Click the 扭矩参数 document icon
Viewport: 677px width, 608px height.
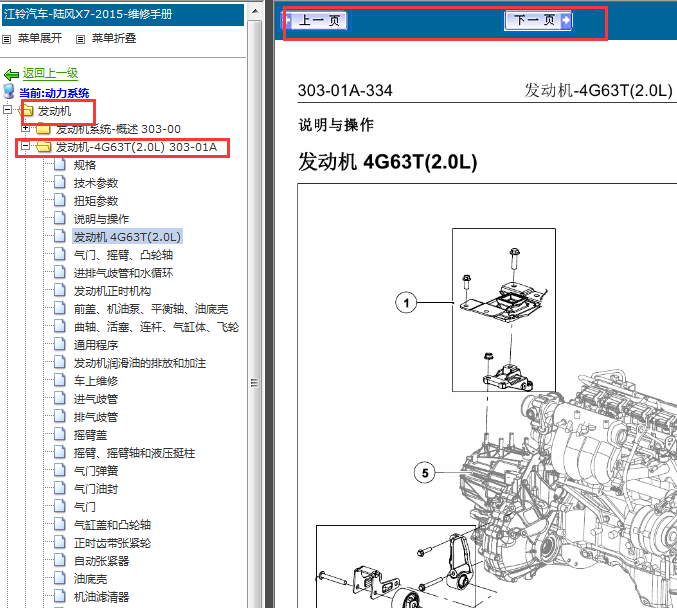click(x=60, y=200)
